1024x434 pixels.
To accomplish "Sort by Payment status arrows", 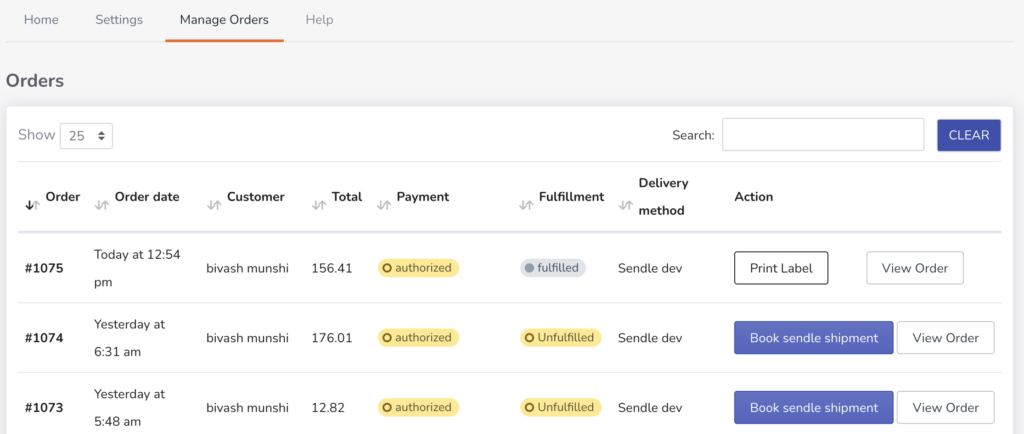I will coord(383,205).
